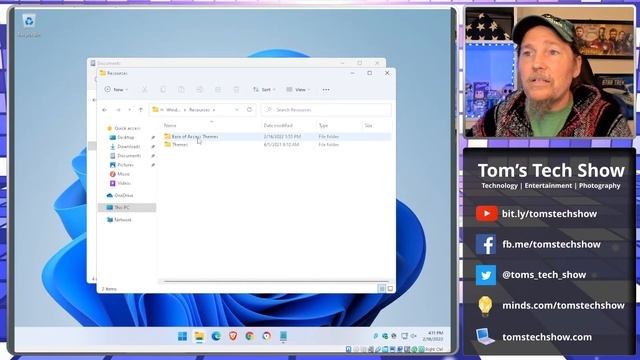
Task: Select OneDrive in navigation pane
Action: (120, 196)
